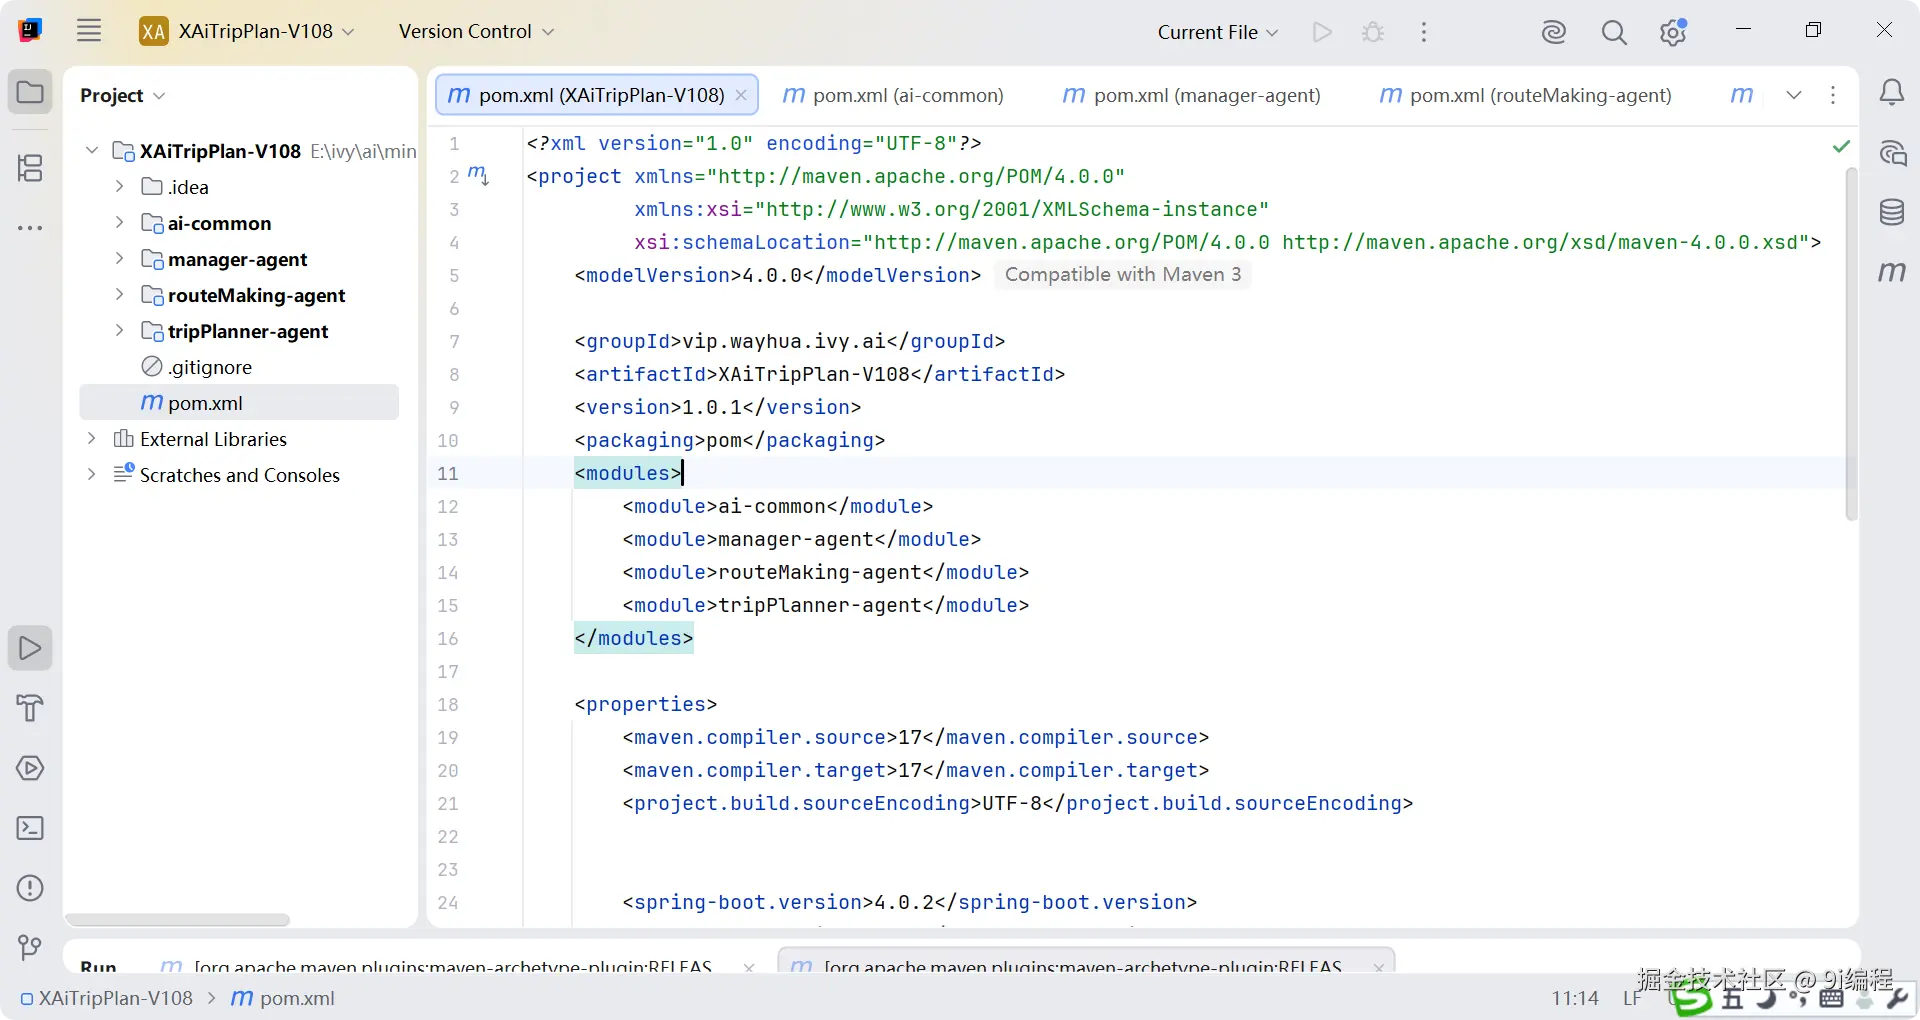
Task: Click the <properties> tag on line 18
Action: click(x=646, y=704)
